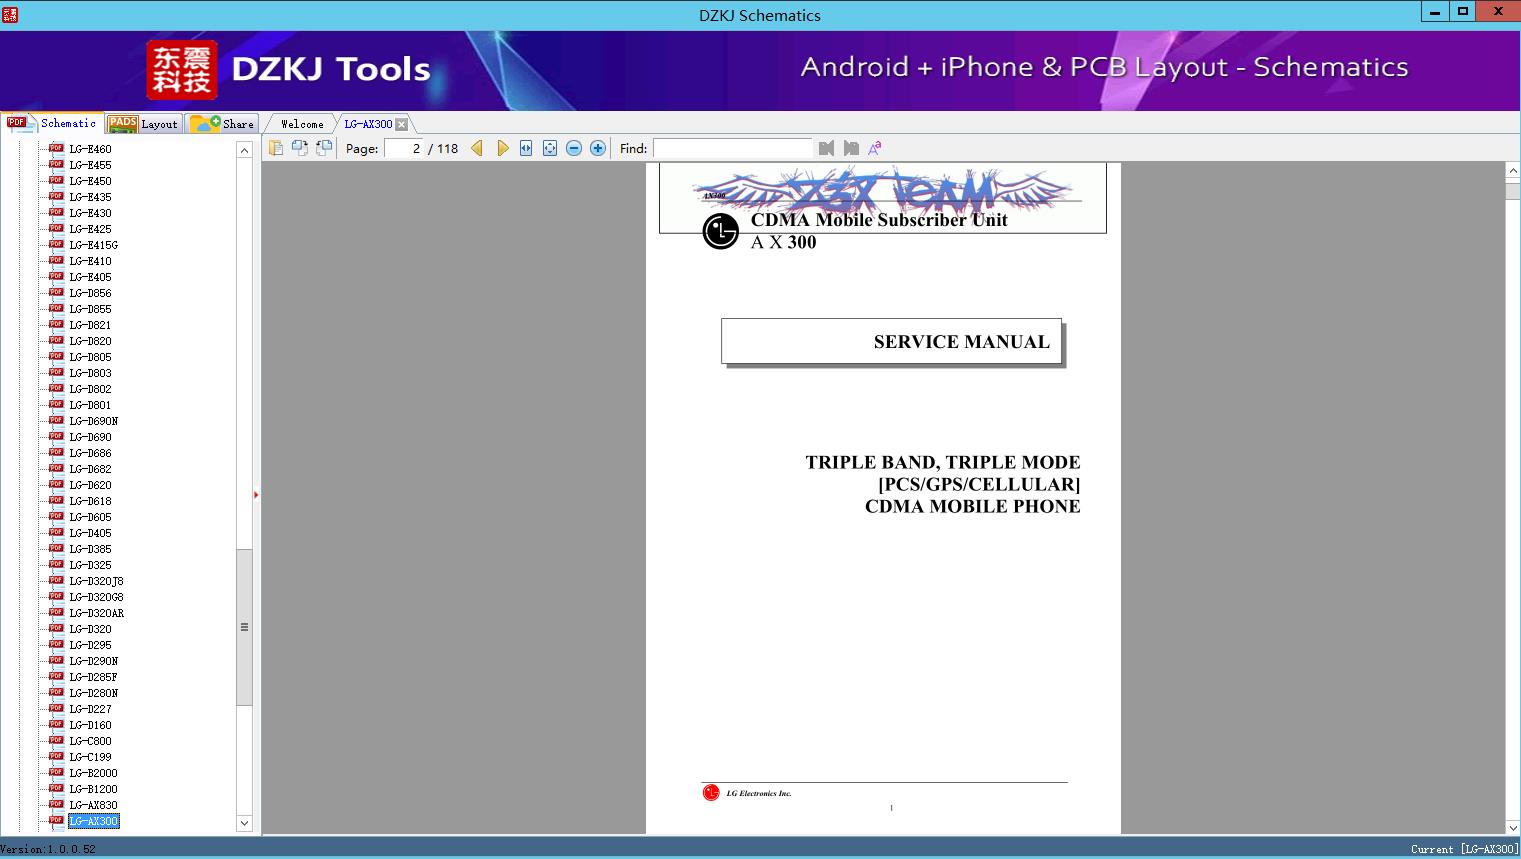Switch to the Schematic tab
The height and width of the screenshot is (859, 1521).
coord(52,123)
